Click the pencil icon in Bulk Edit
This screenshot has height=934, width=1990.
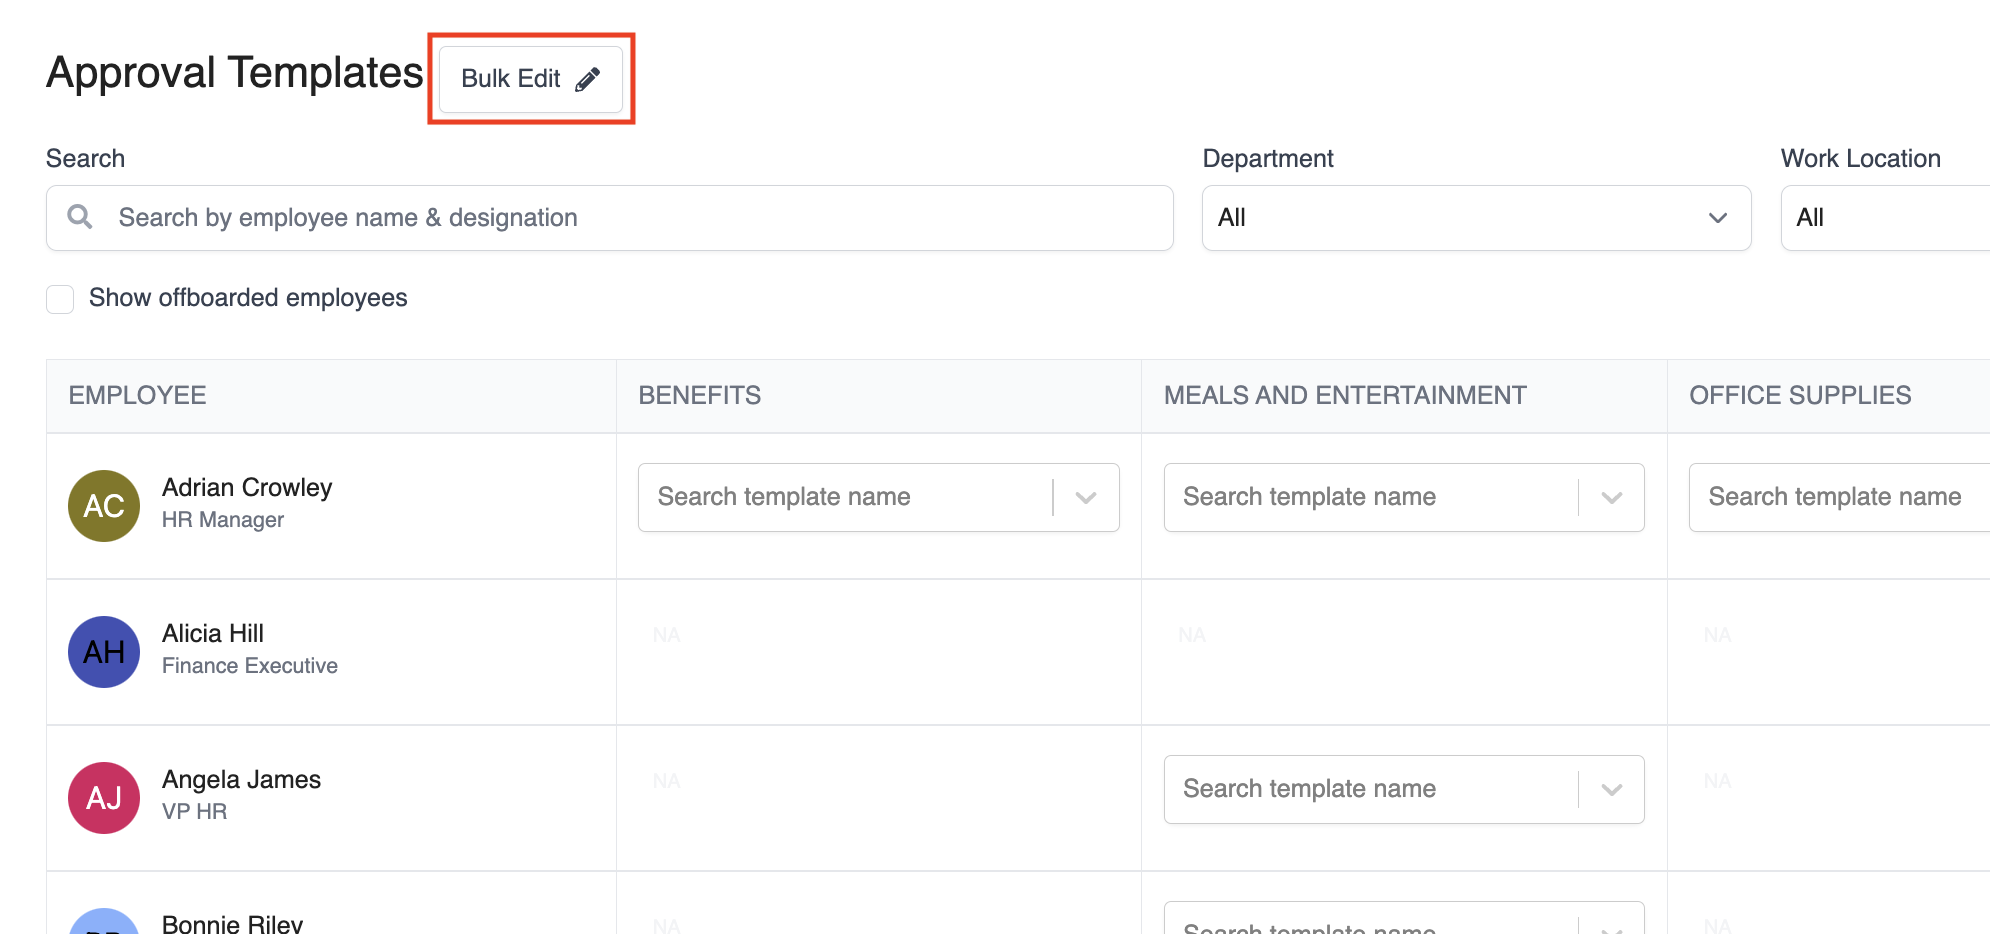[x=588, y=79]
